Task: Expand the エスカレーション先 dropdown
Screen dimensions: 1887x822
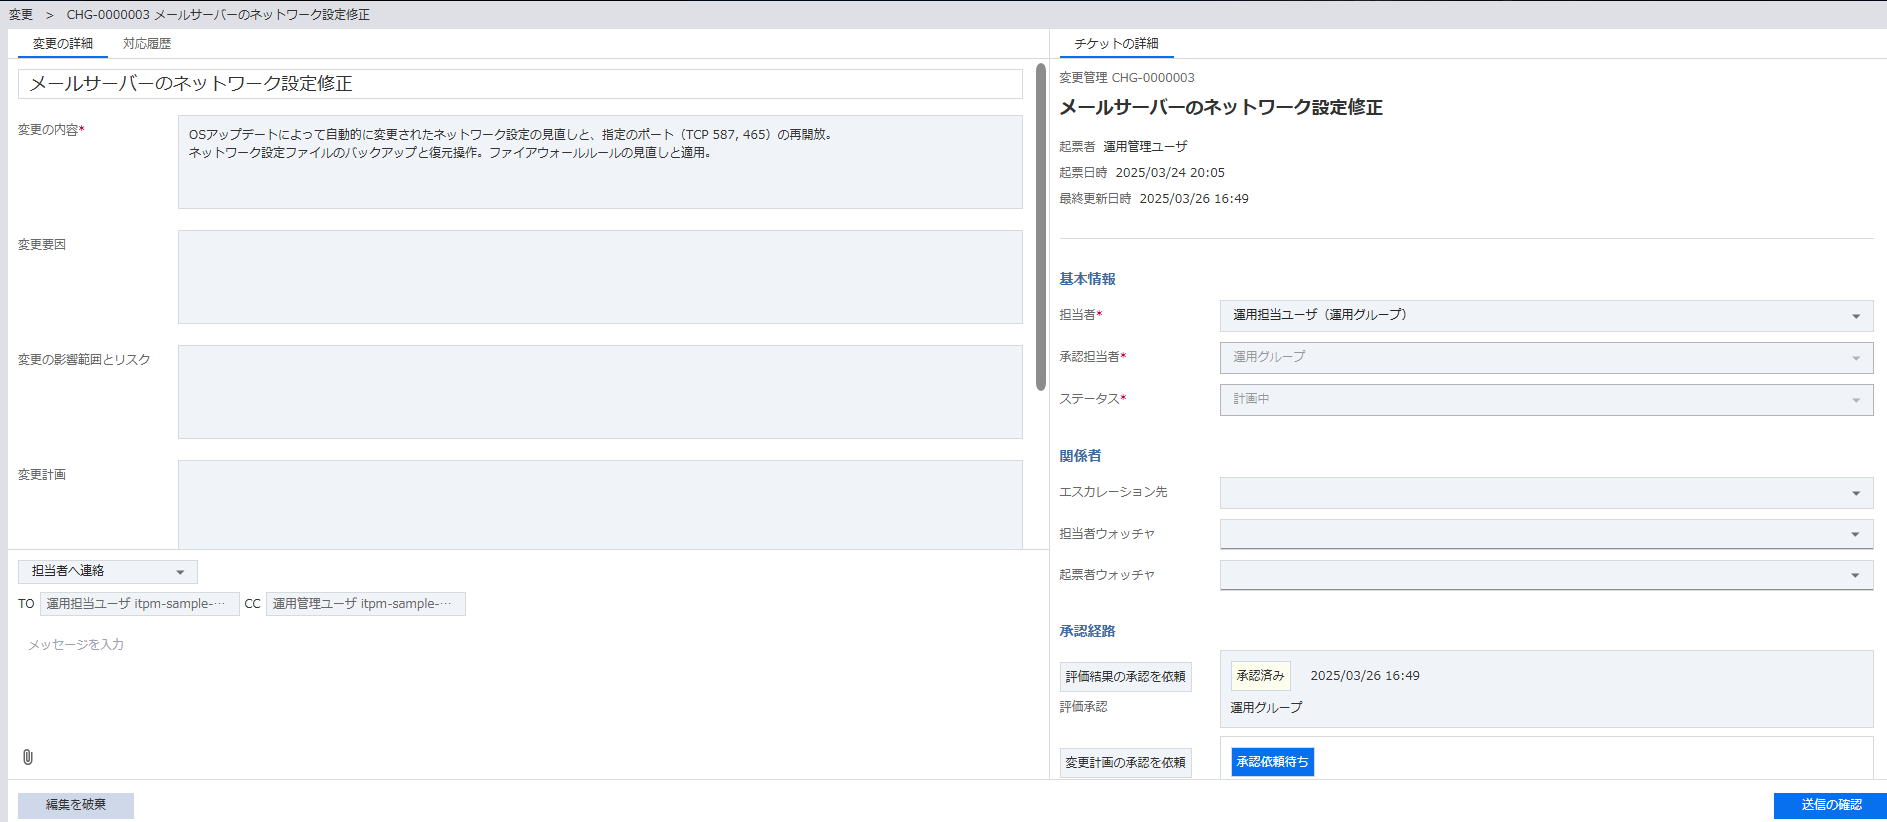Action: click(1545, 493)
